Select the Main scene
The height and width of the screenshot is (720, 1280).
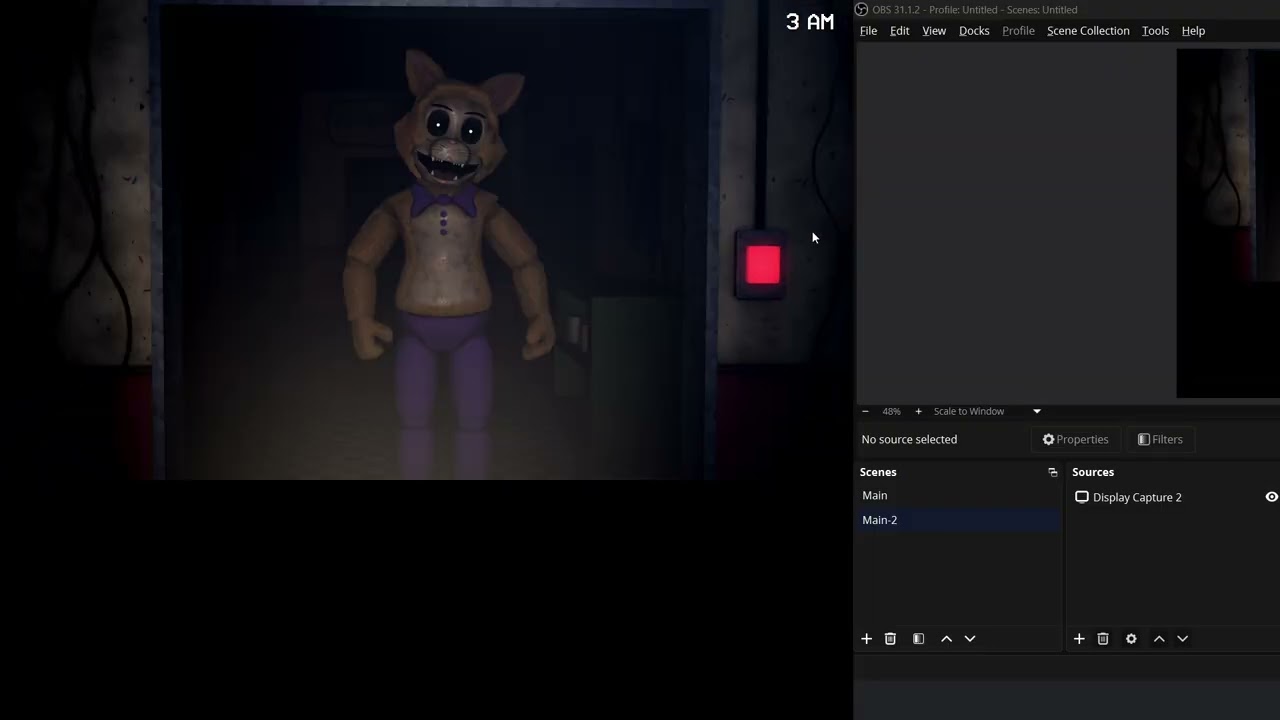[x=958, y=495]
